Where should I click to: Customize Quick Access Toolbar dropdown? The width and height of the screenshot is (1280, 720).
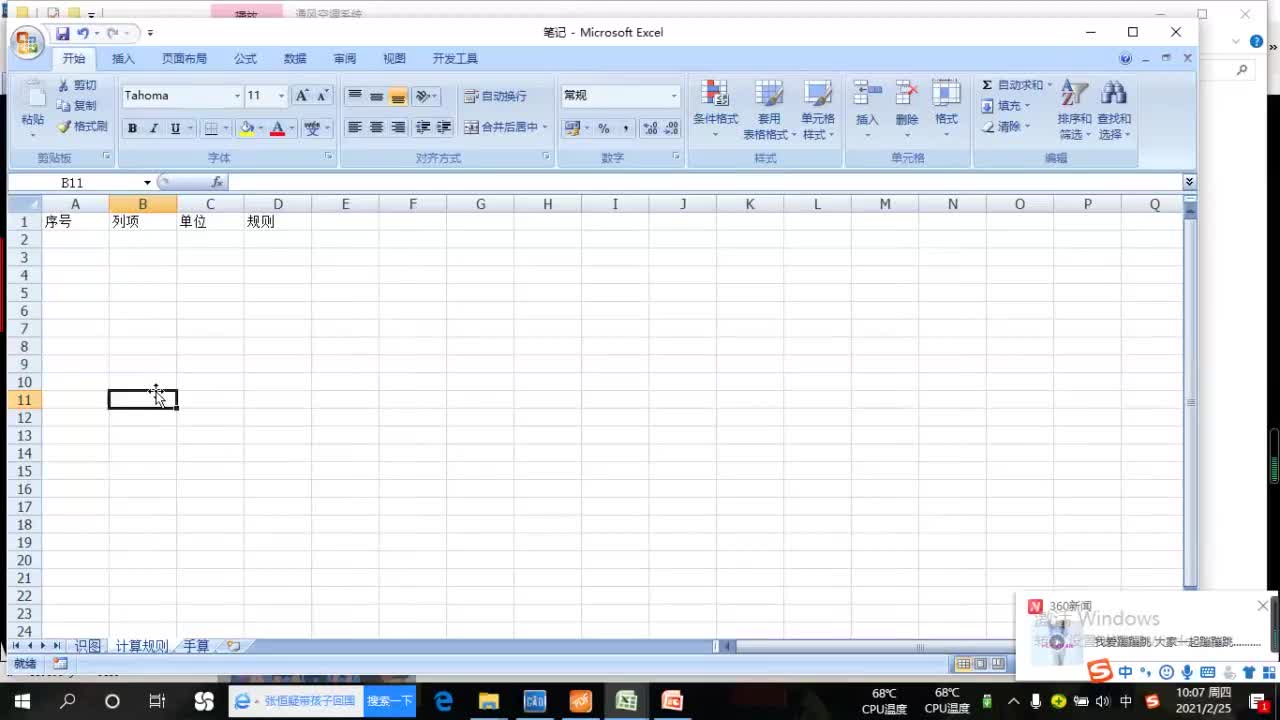point(150,33)
